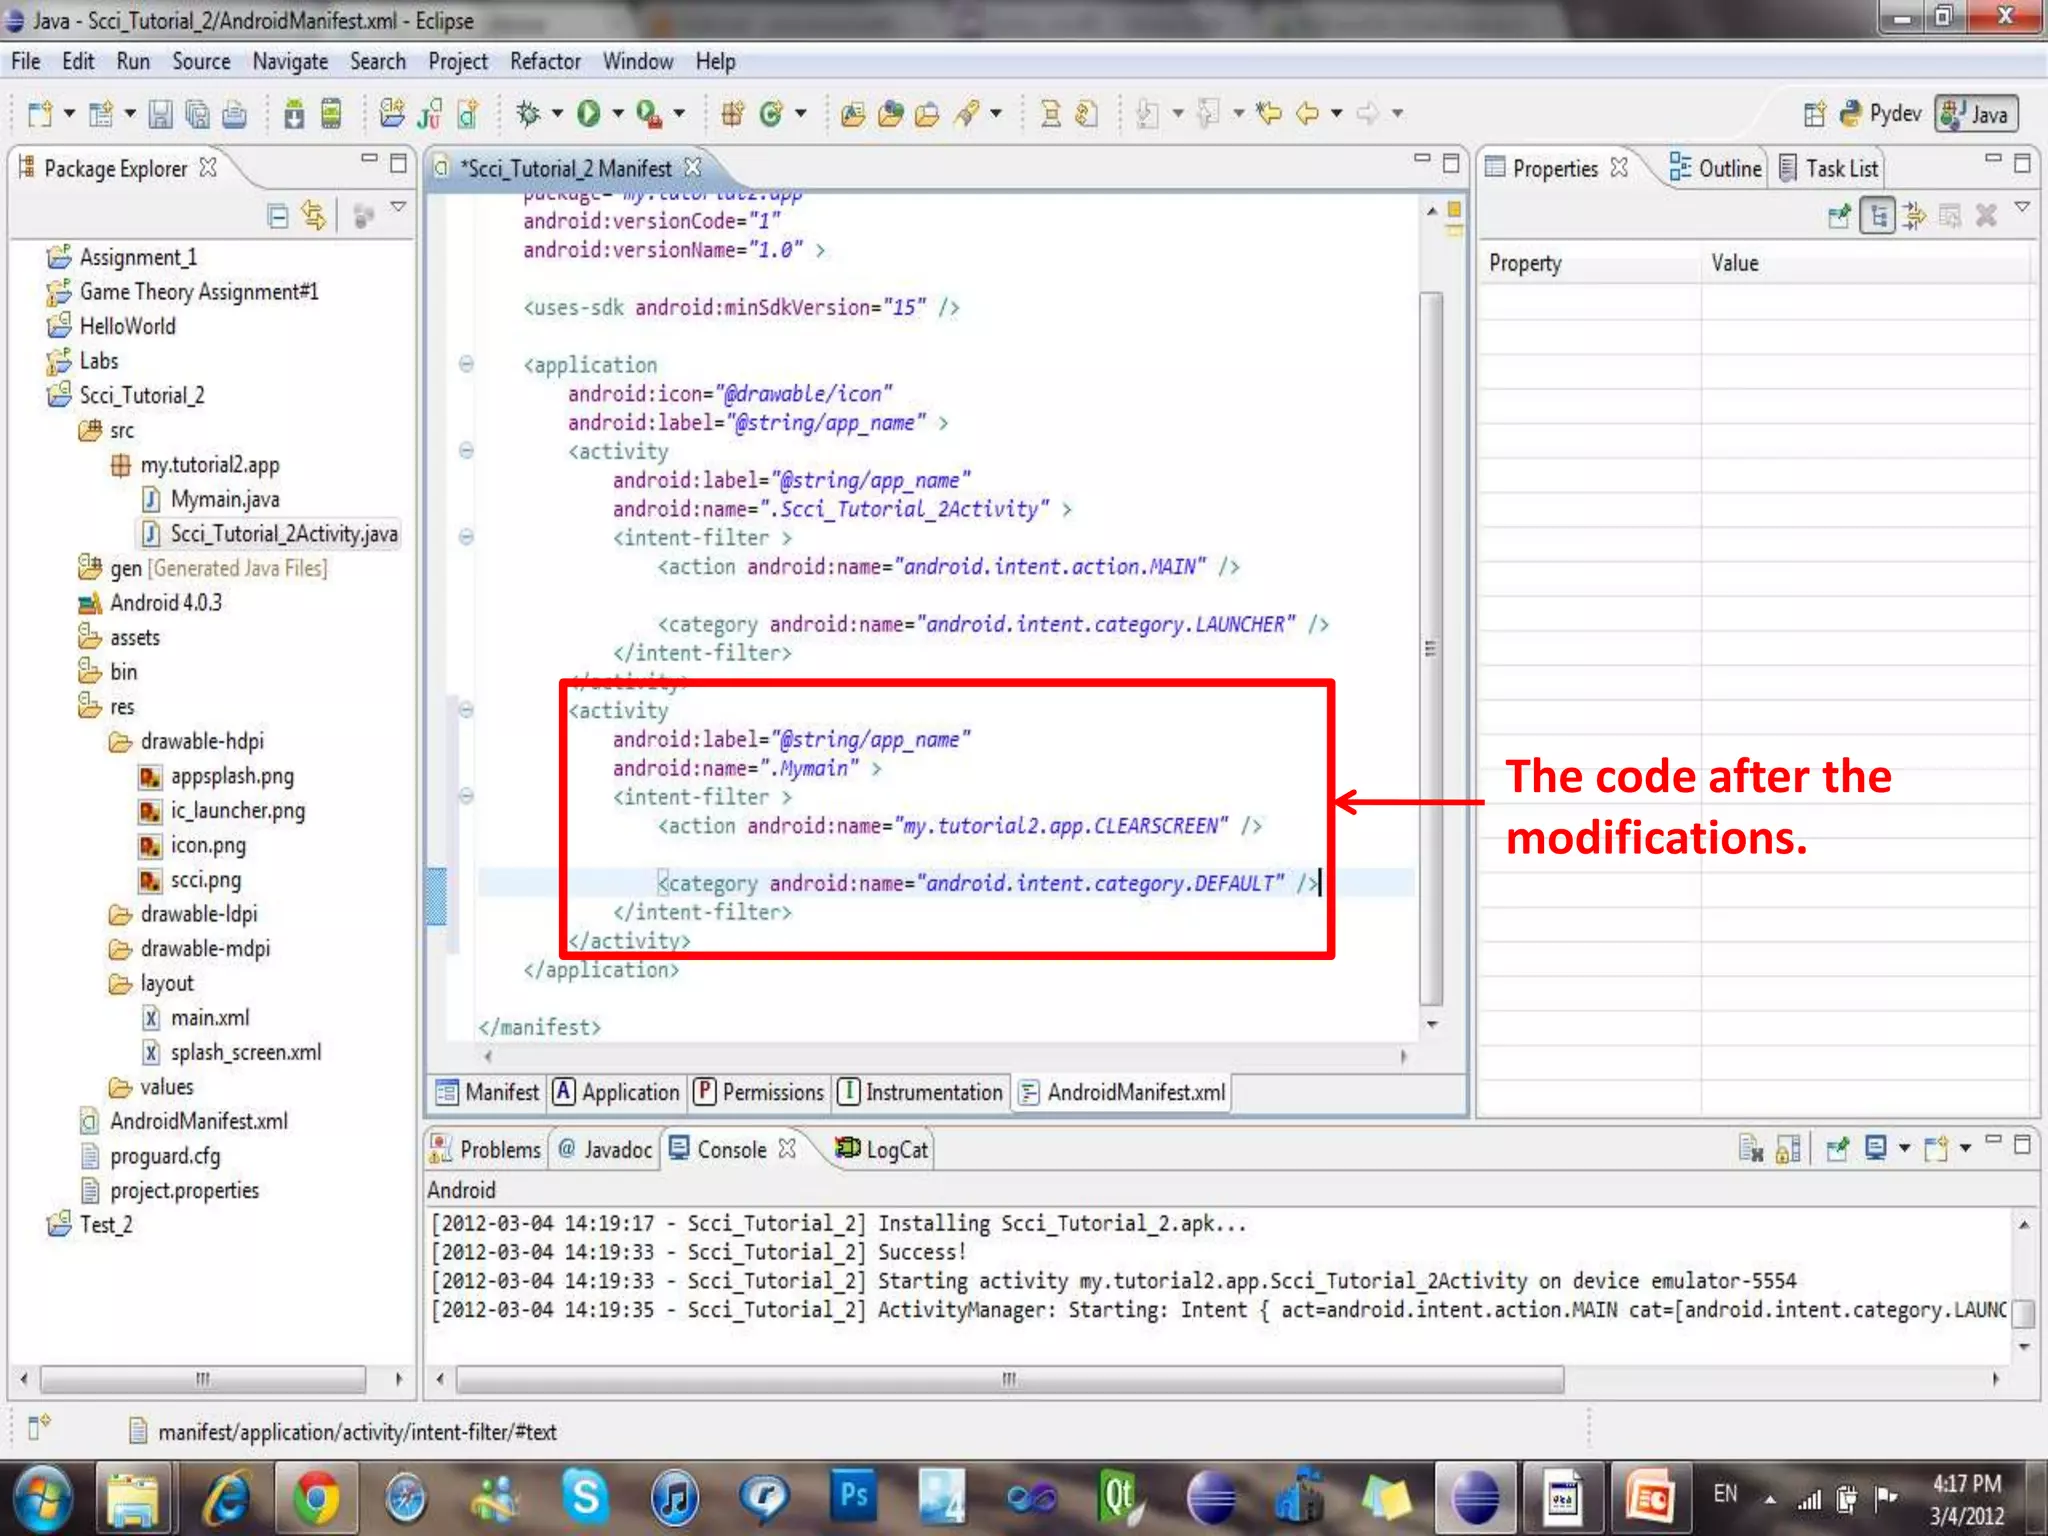Switch to the Task List tab

[1830, 168]
